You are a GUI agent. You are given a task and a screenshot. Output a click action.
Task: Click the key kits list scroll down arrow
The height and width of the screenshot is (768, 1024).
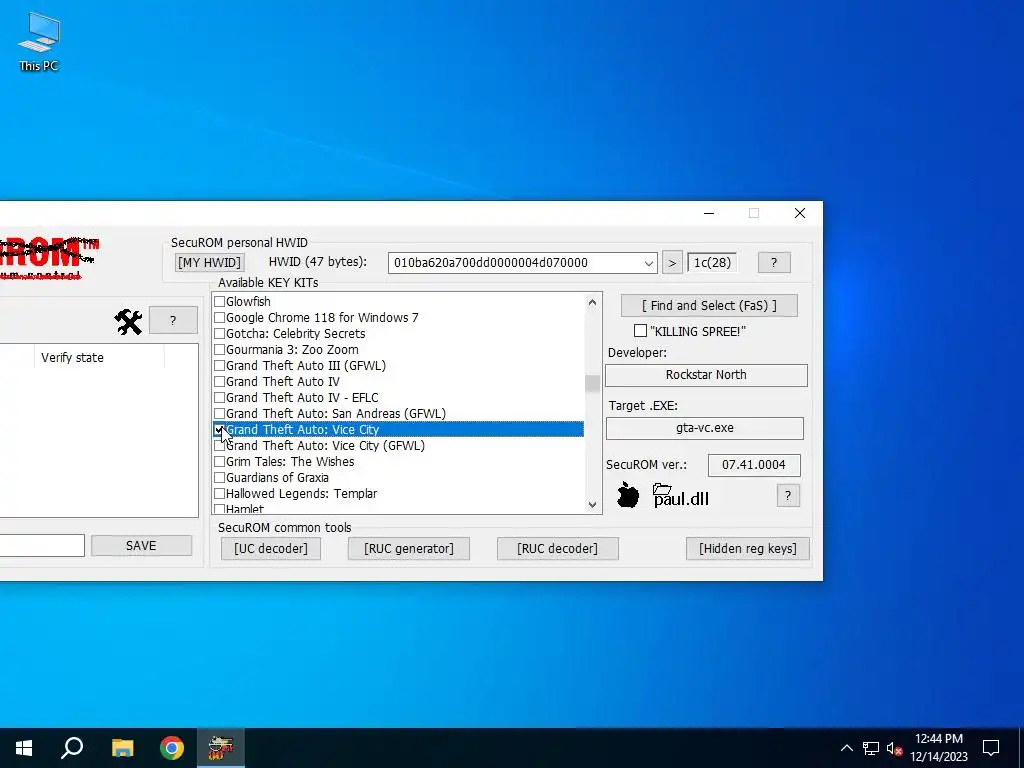(592, 504)
